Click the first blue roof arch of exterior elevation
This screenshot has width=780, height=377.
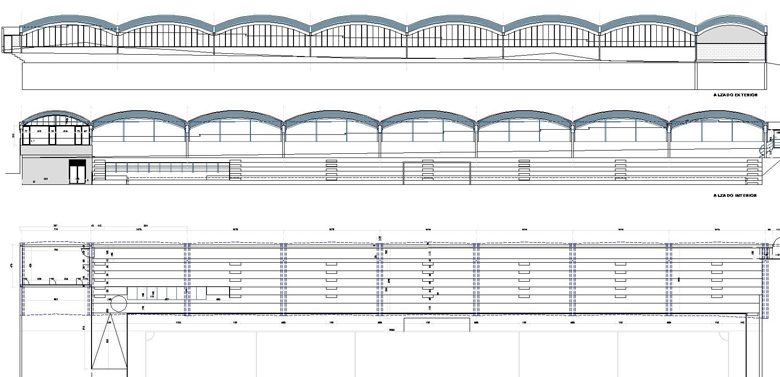69,23
